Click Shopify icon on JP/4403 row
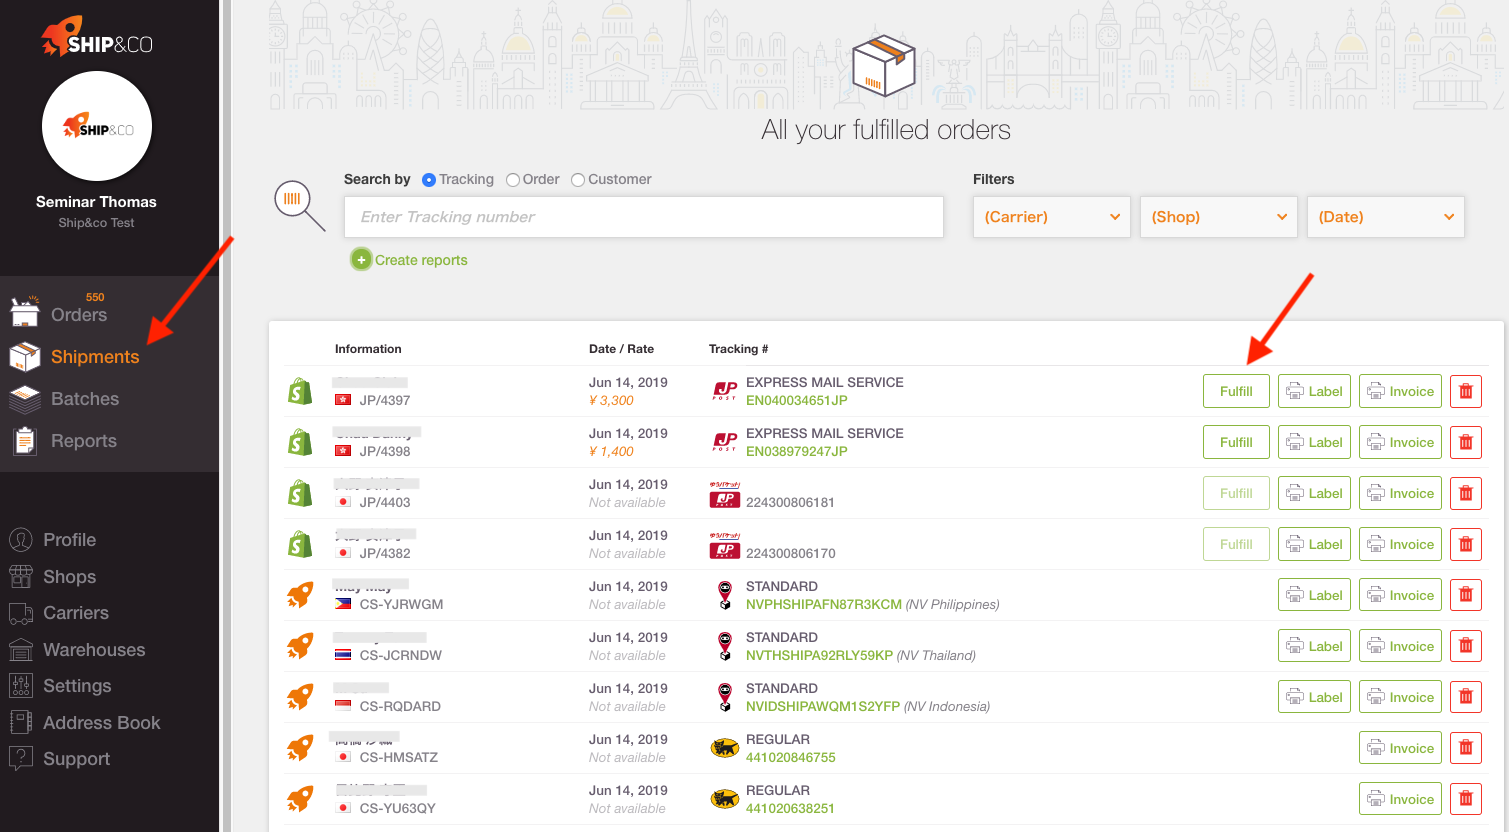The height and width of the screenshot is (832, 1509). [x=300, y=493]
